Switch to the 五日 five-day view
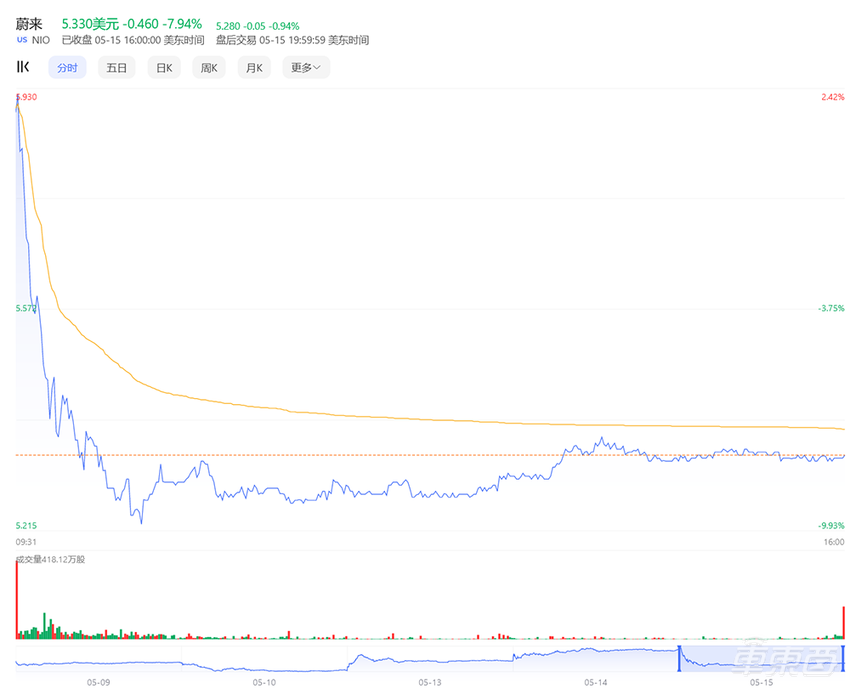The height and width of the screenshot is (689, 850). tap(117, 68)
